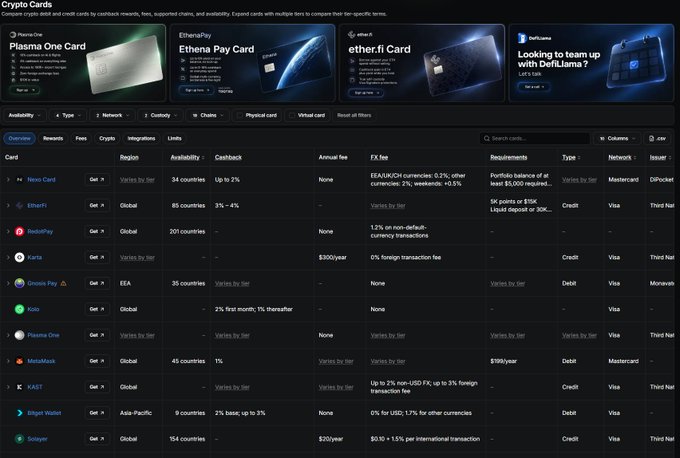Image resolution: width=680 pixels, height=458 pixels.
Task: Click Get button for Kolo
Action: tap(97, 309)
